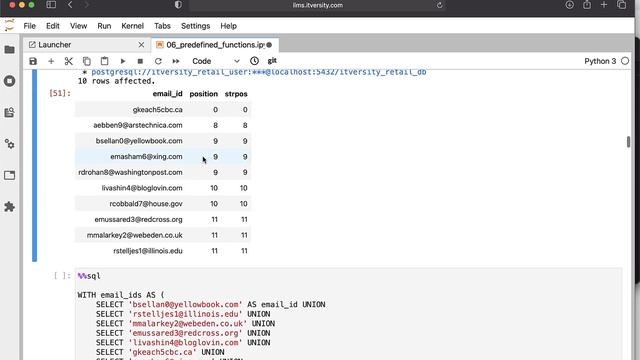
Task: Select the emasham6@xing.com cell
Action: [x=146, y=157]
